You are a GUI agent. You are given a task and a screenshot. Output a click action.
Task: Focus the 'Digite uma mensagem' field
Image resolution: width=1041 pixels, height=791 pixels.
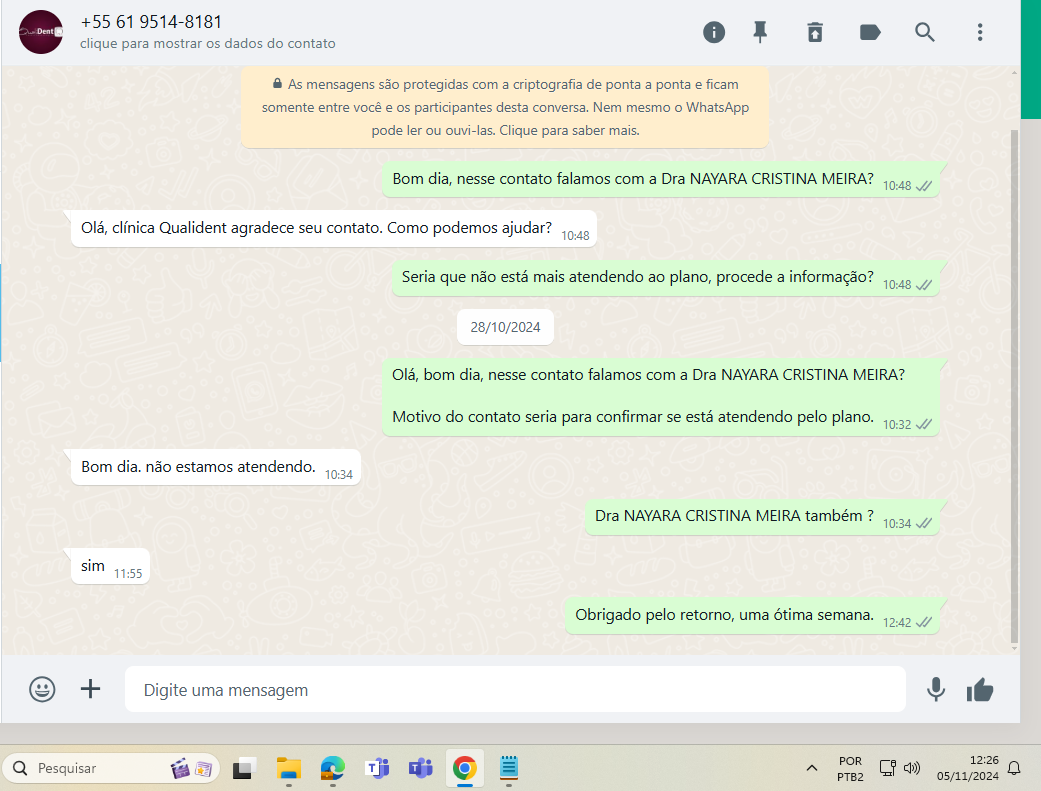(x=515, y=689)
